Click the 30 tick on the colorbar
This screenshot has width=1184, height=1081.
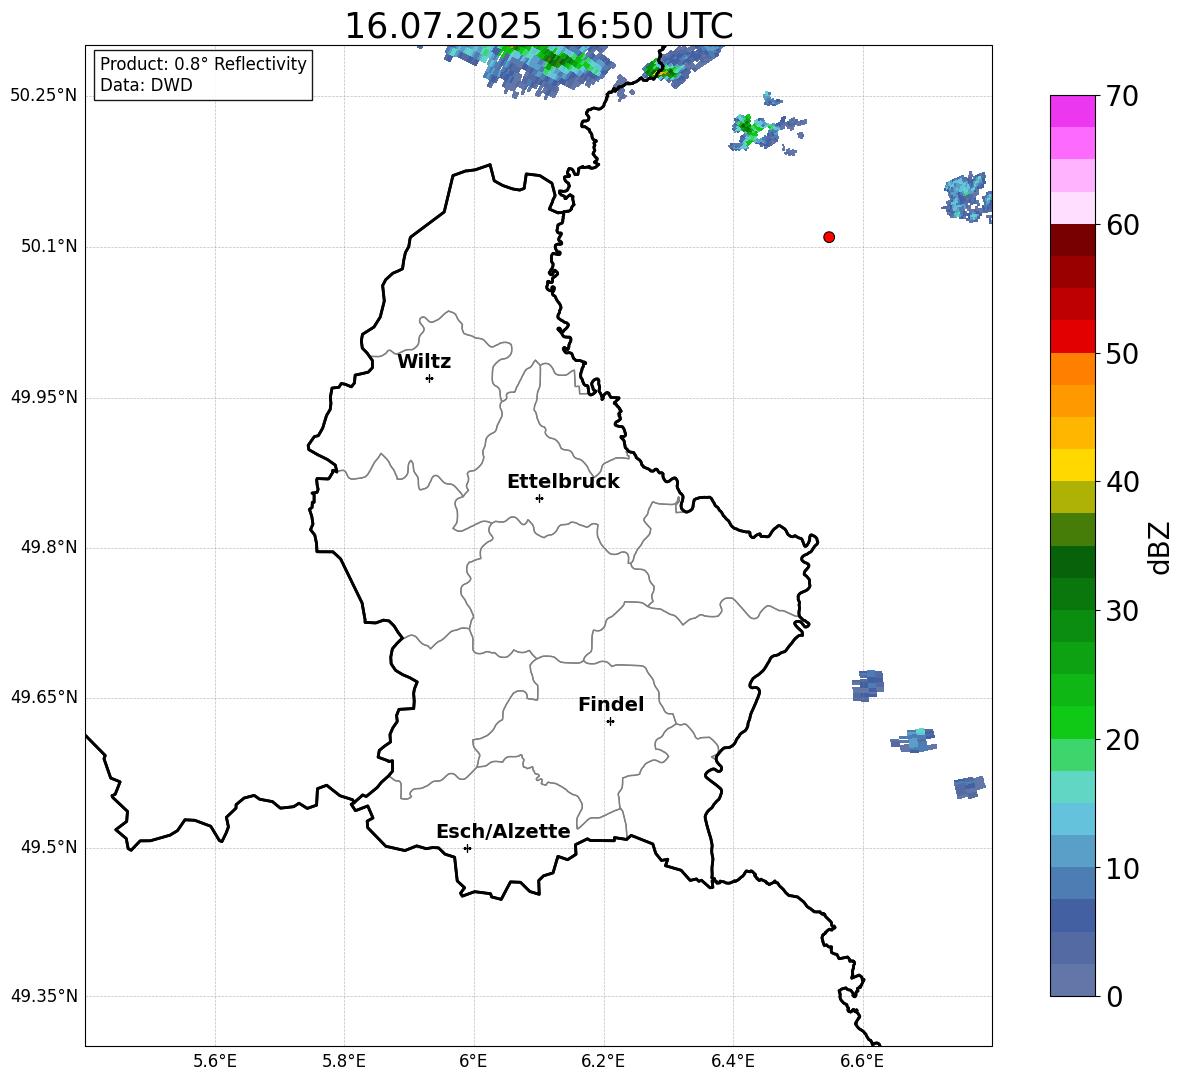(1122, 611)
